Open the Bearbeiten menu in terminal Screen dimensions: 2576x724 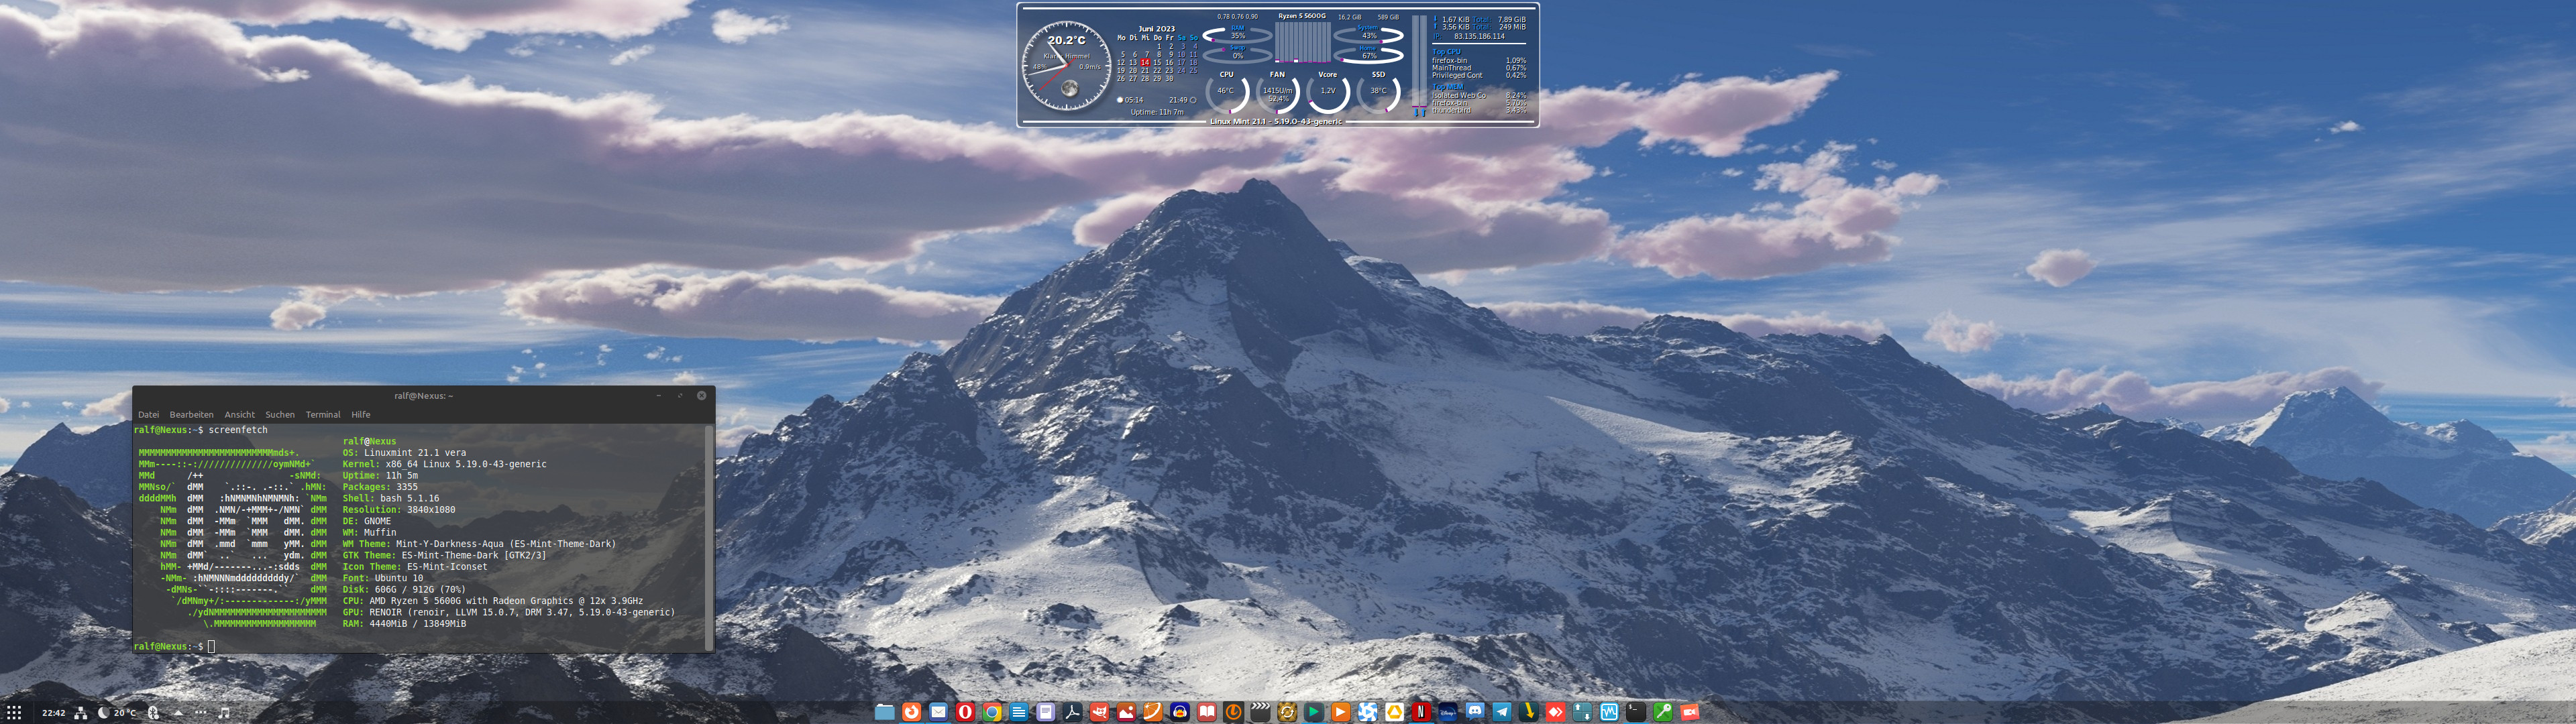pos(191,414)
